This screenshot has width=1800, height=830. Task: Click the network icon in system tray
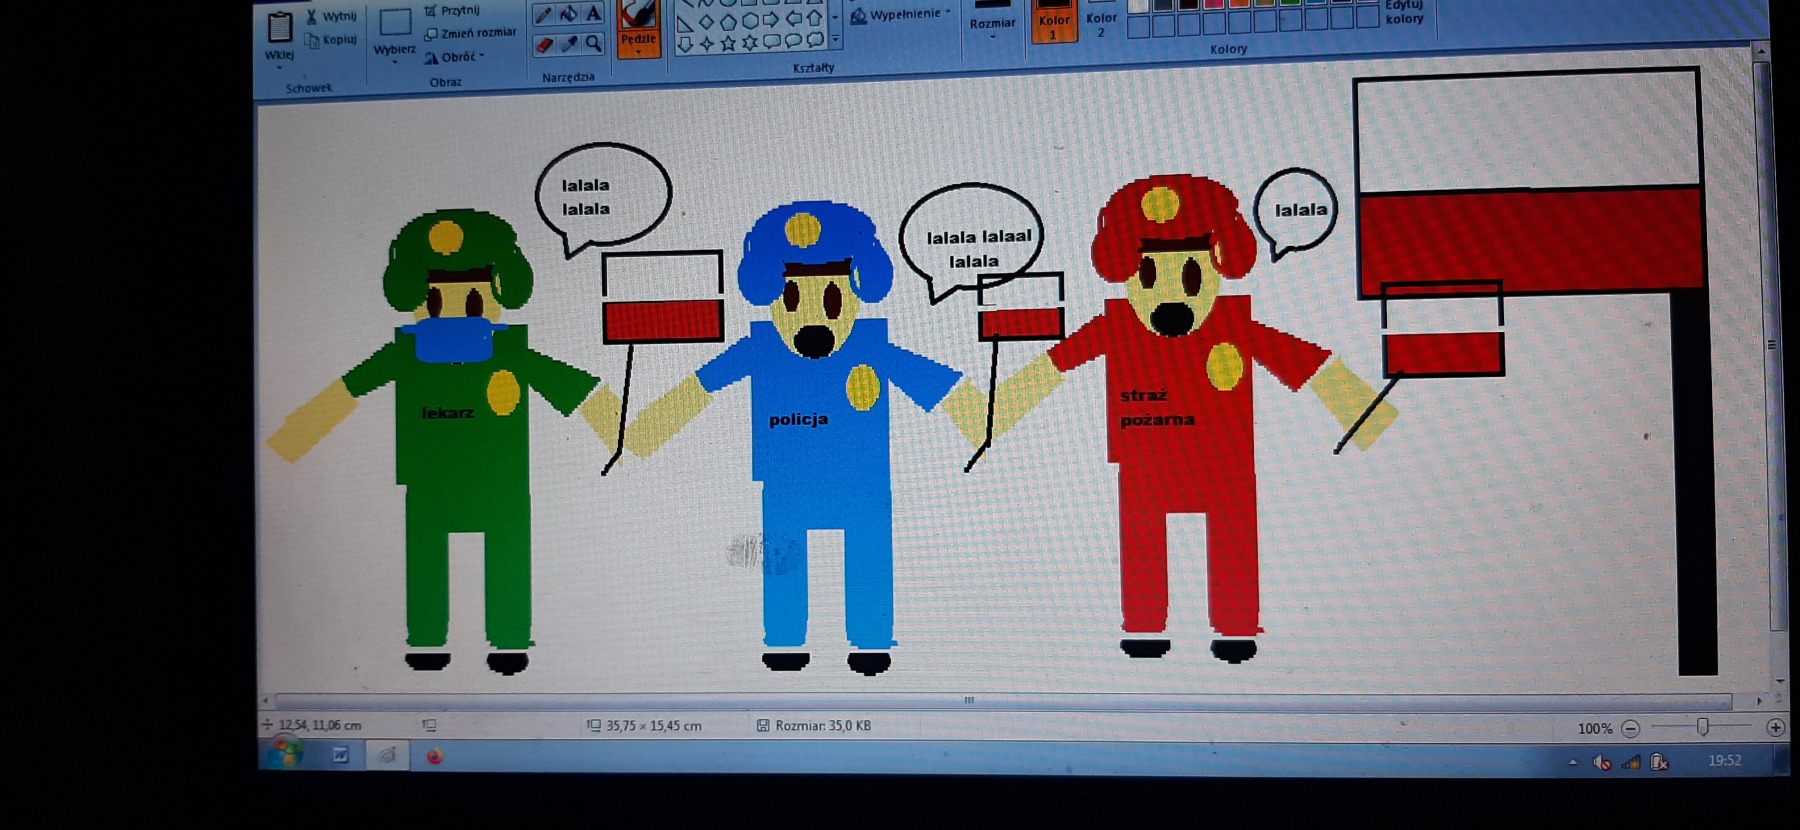click(1631, 762)
